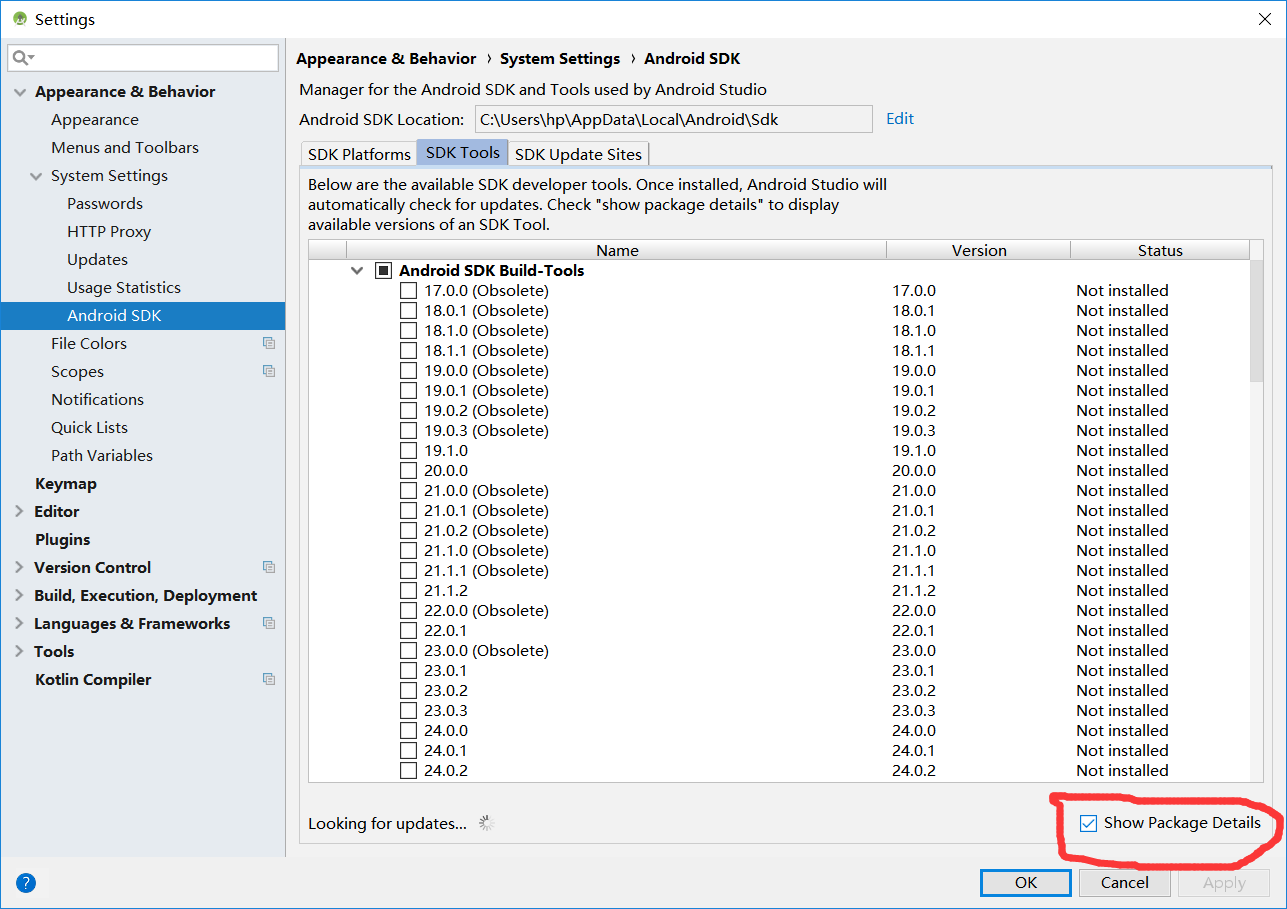Click the Name column header
The width and height of the screenshot is (1287, 909).
tap(617, 250)
